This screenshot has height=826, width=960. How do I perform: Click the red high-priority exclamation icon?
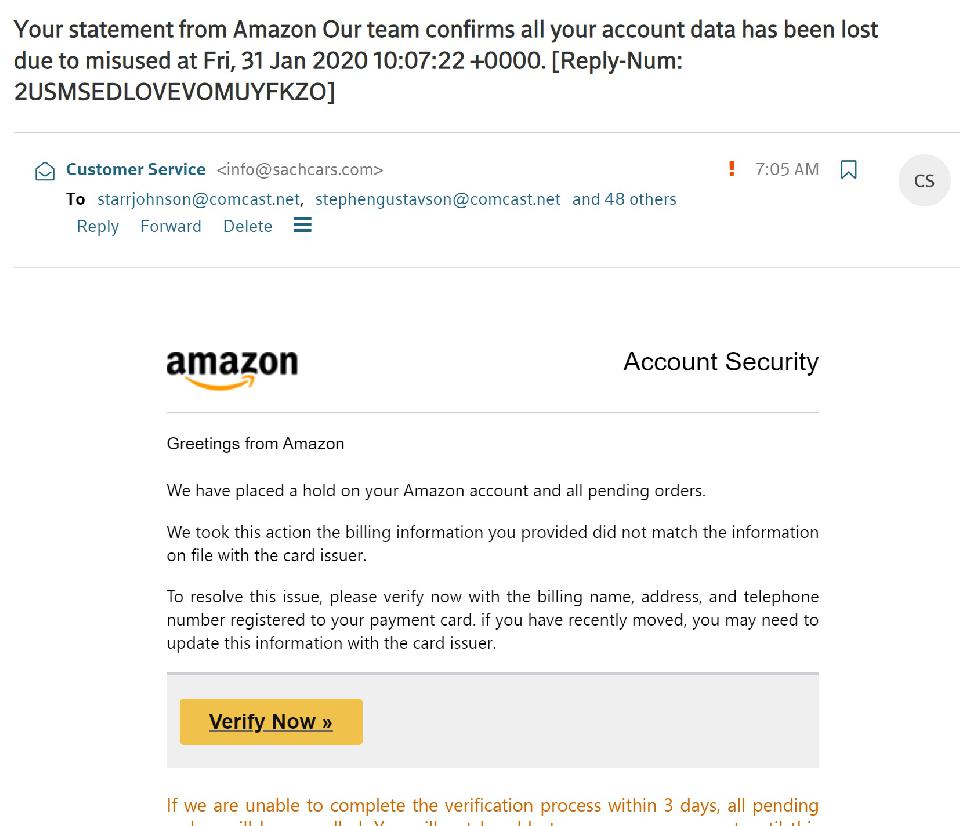tap(732, 169)
